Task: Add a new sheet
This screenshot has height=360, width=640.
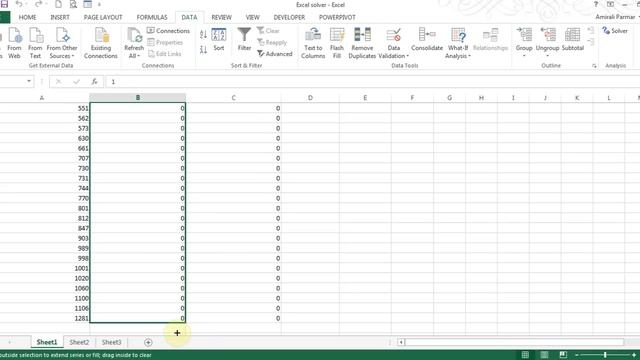Action: click(x=148, y=342)
